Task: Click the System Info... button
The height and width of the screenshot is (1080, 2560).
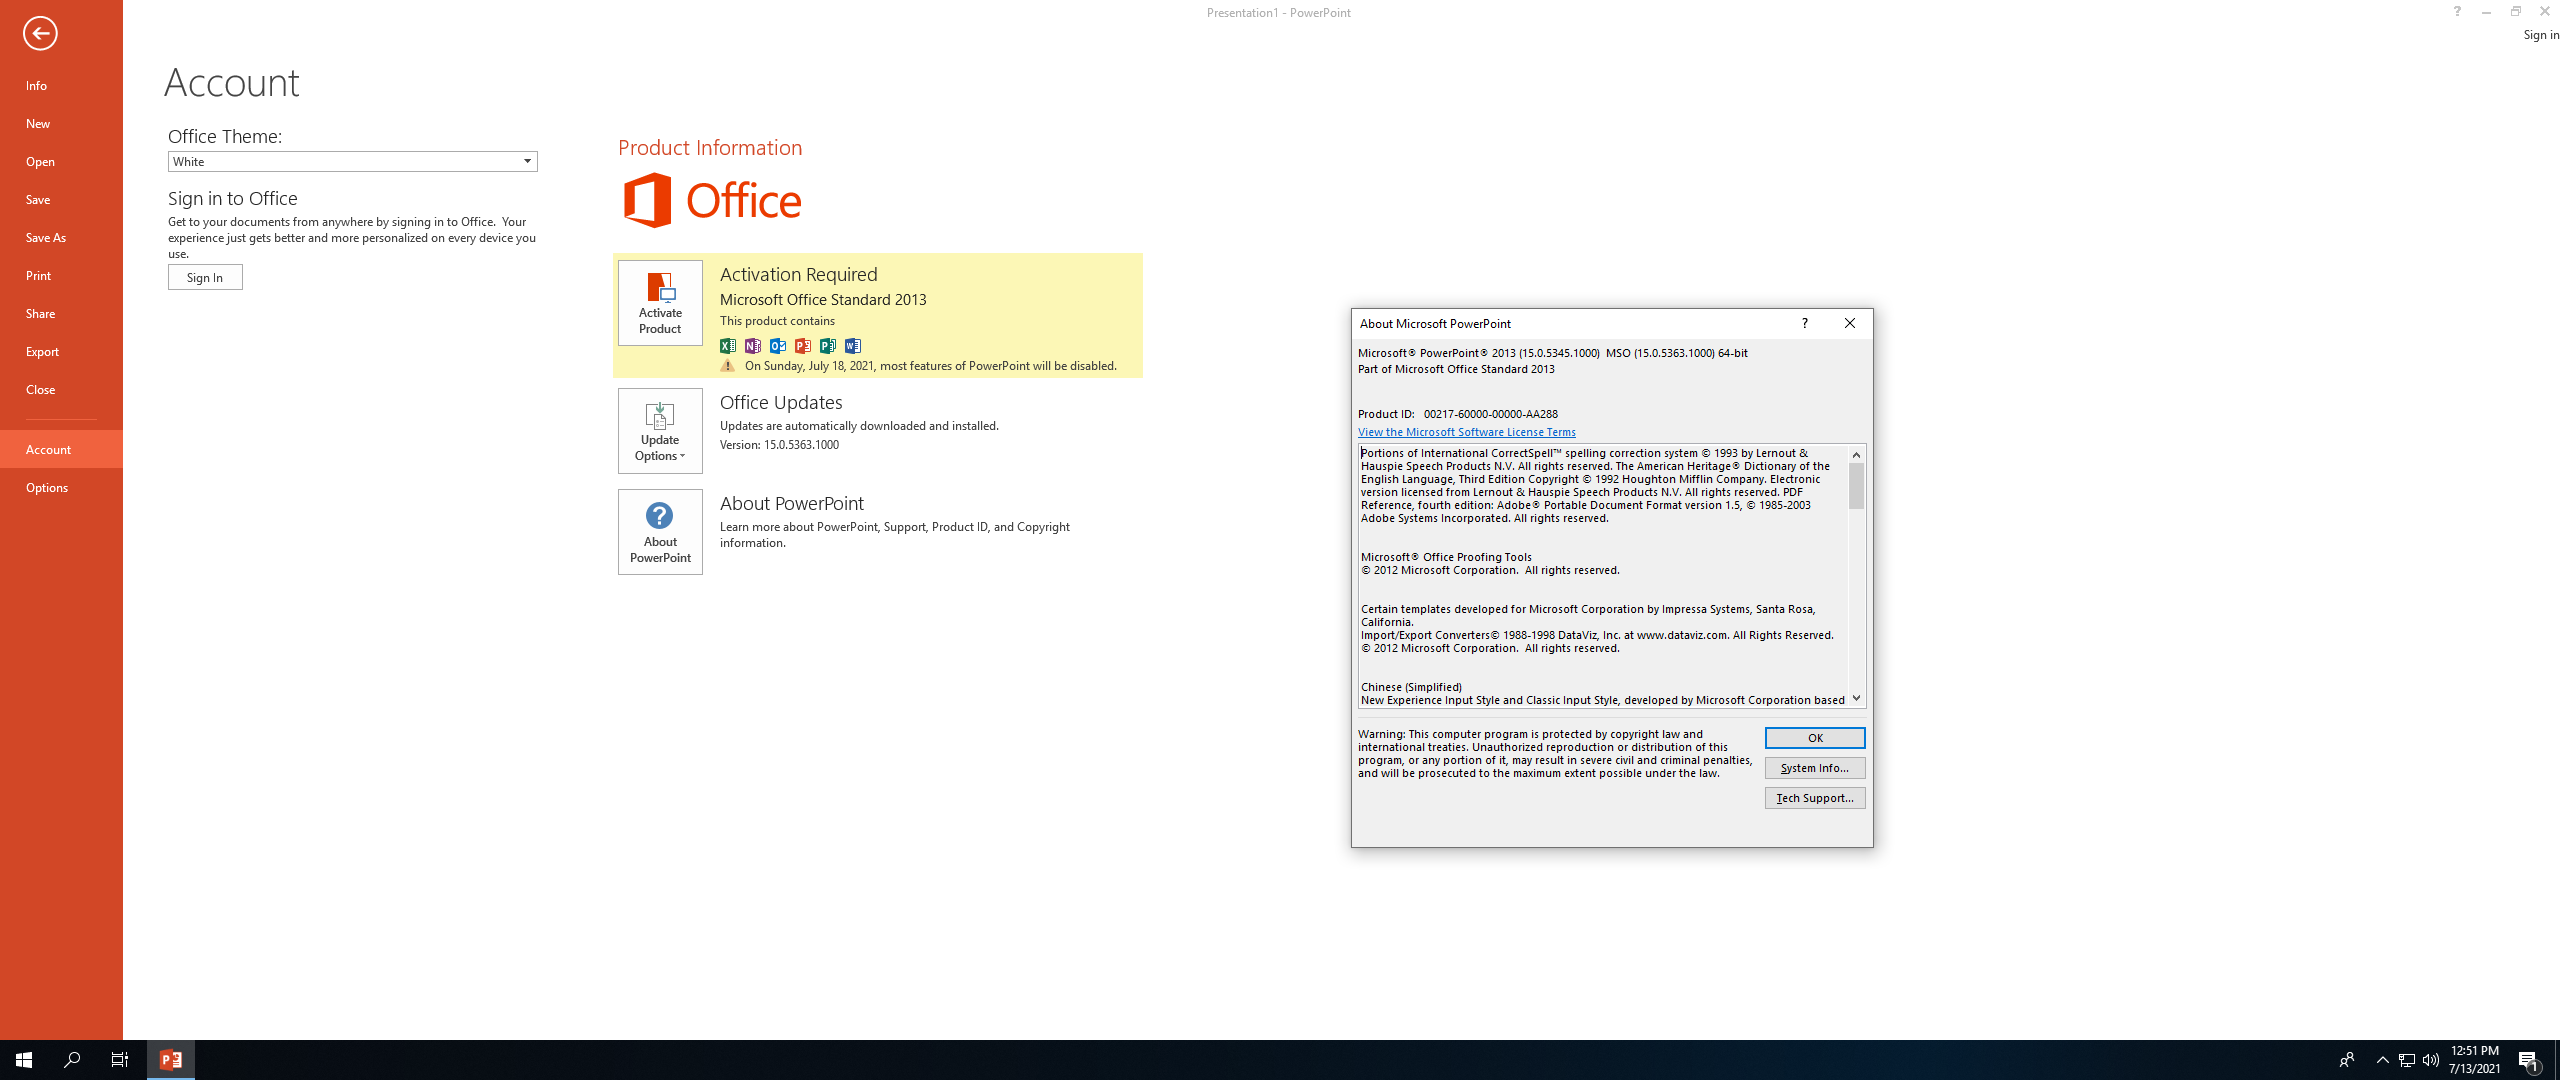Action: coord(1815,768)
